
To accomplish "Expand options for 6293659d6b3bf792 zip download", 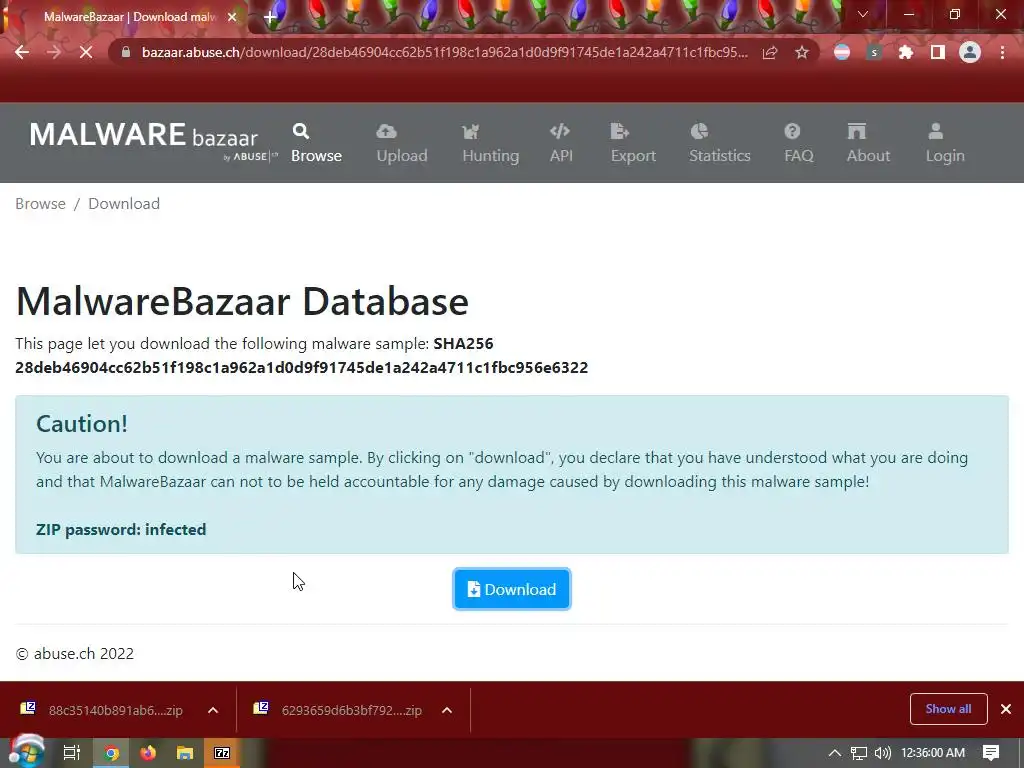I will tap(447, 710).
